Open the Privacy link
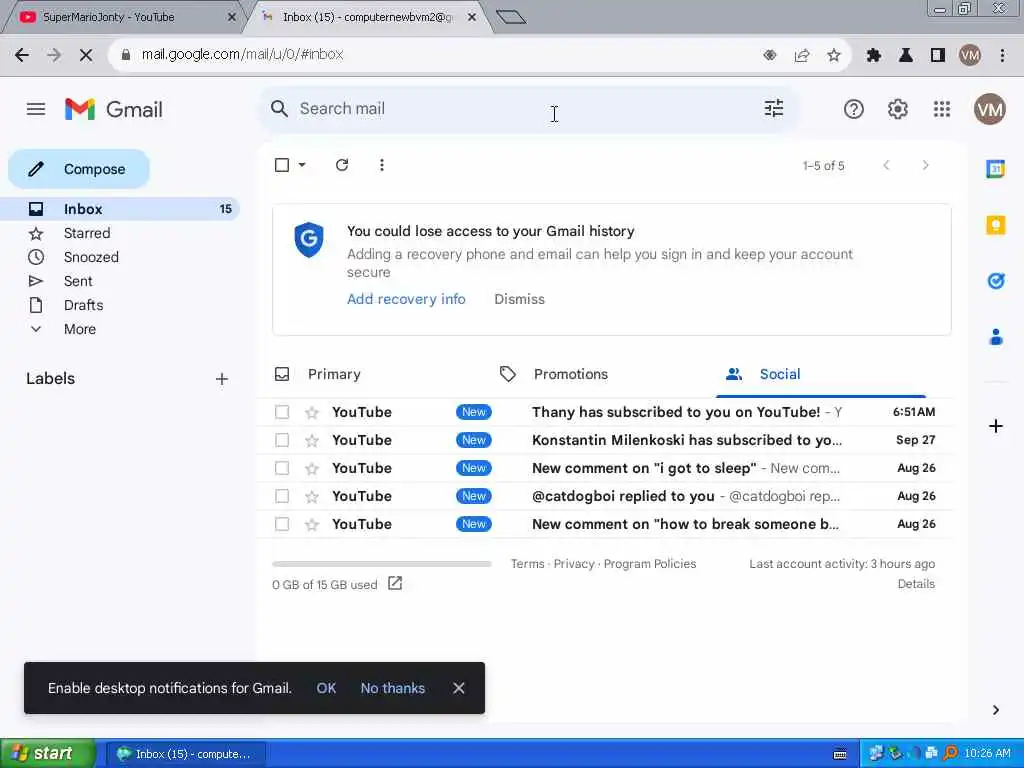Viewport: 1024px width, 768px height. 574,564
